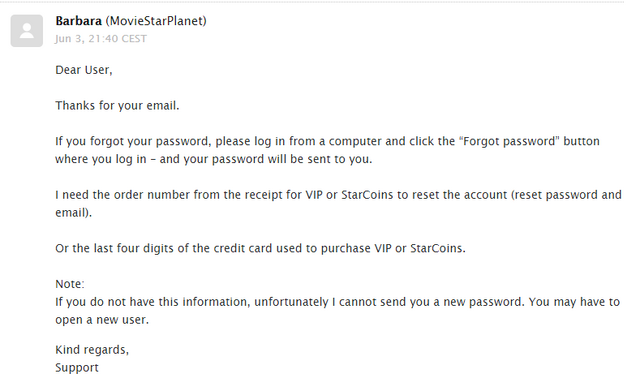The image size is (640, 391).
Task: Click the open a new user line
Action: coord(102,320)
